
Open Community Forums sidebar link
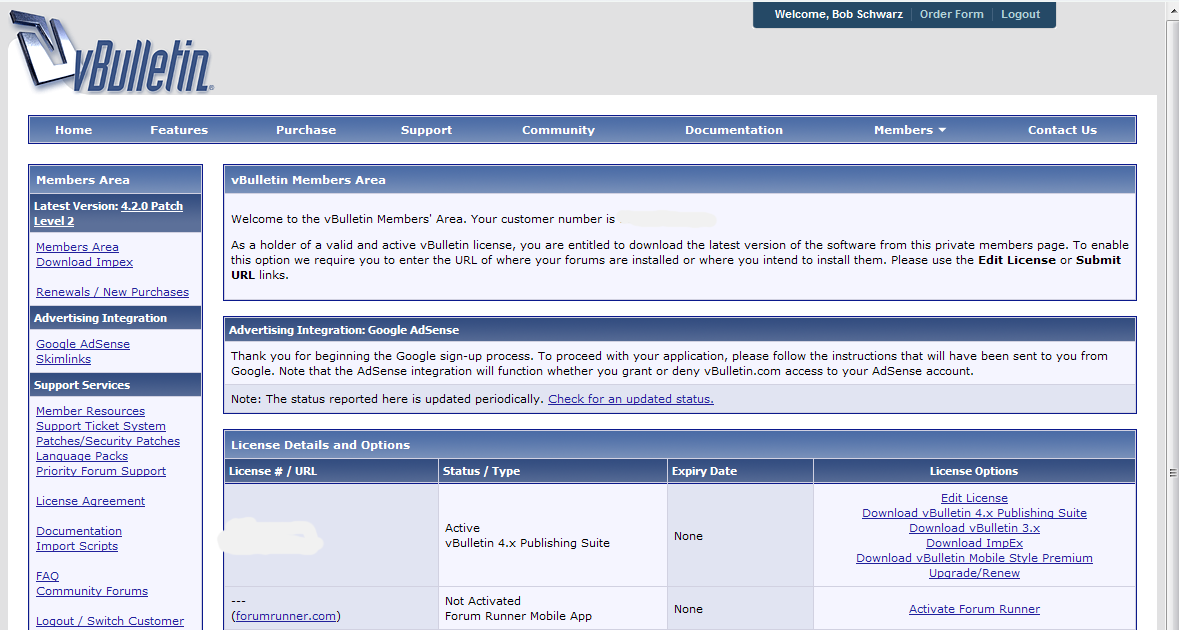coord(92,591)
